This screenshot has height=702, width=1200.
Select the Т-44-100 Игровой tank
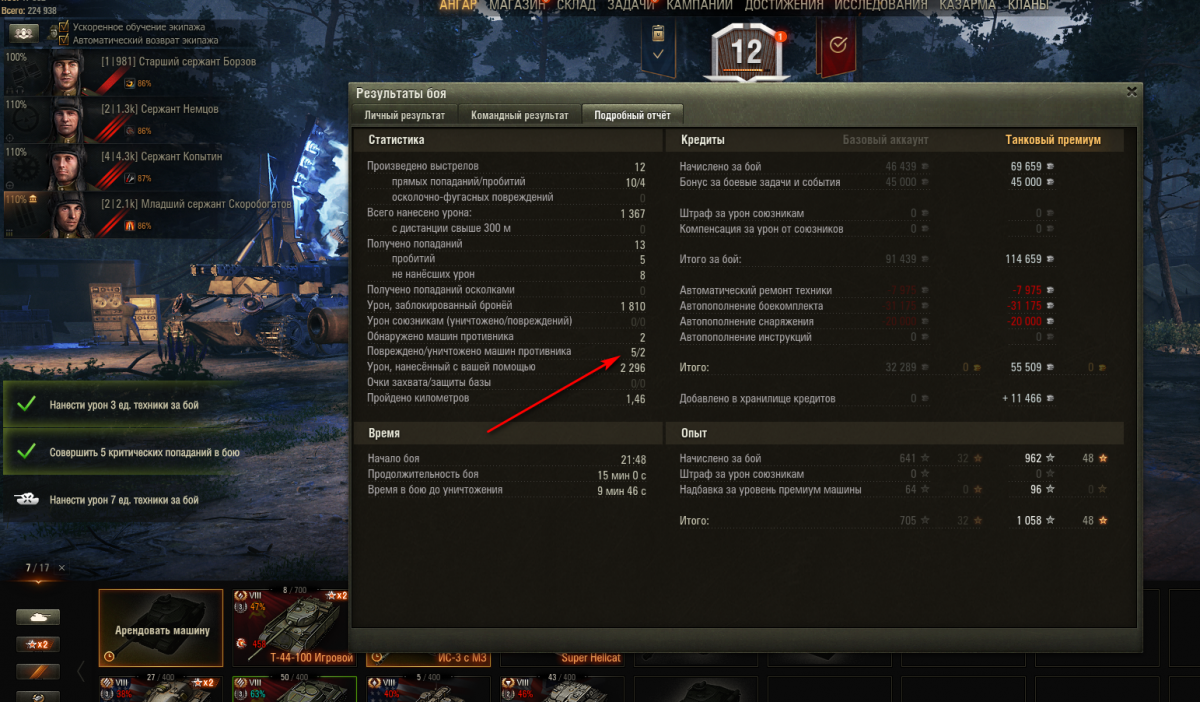pos(294,628)
